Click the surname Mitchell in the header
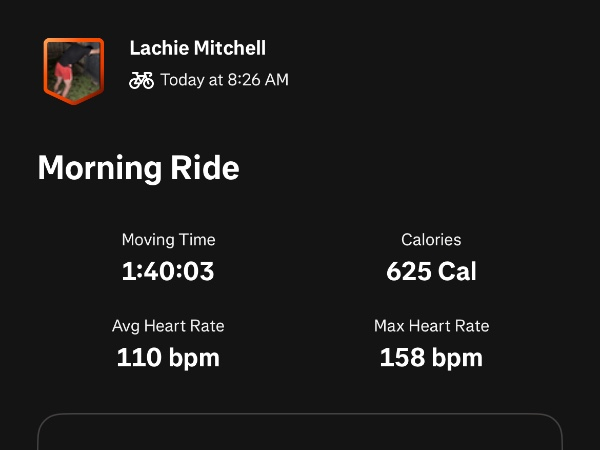The image size is (600, 450). coord(230,48)
